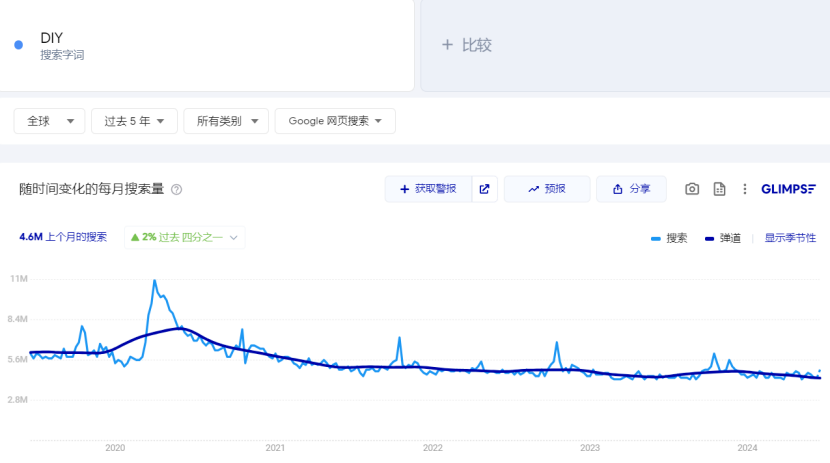
Task: Click 4.6M 上个月的搜索 stat
Action: (63, 237)
